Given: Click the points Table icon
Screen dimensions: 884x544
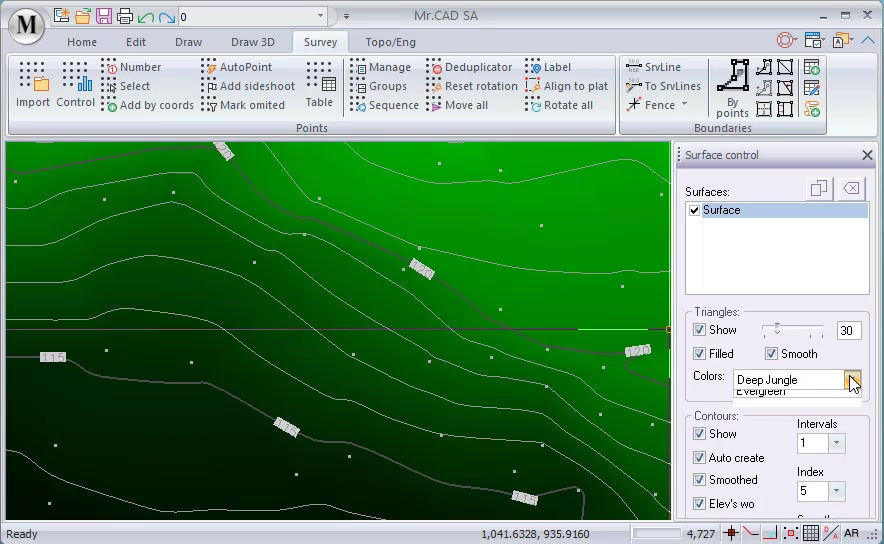Looking at the screenshot, I should (x=320, y=85).
